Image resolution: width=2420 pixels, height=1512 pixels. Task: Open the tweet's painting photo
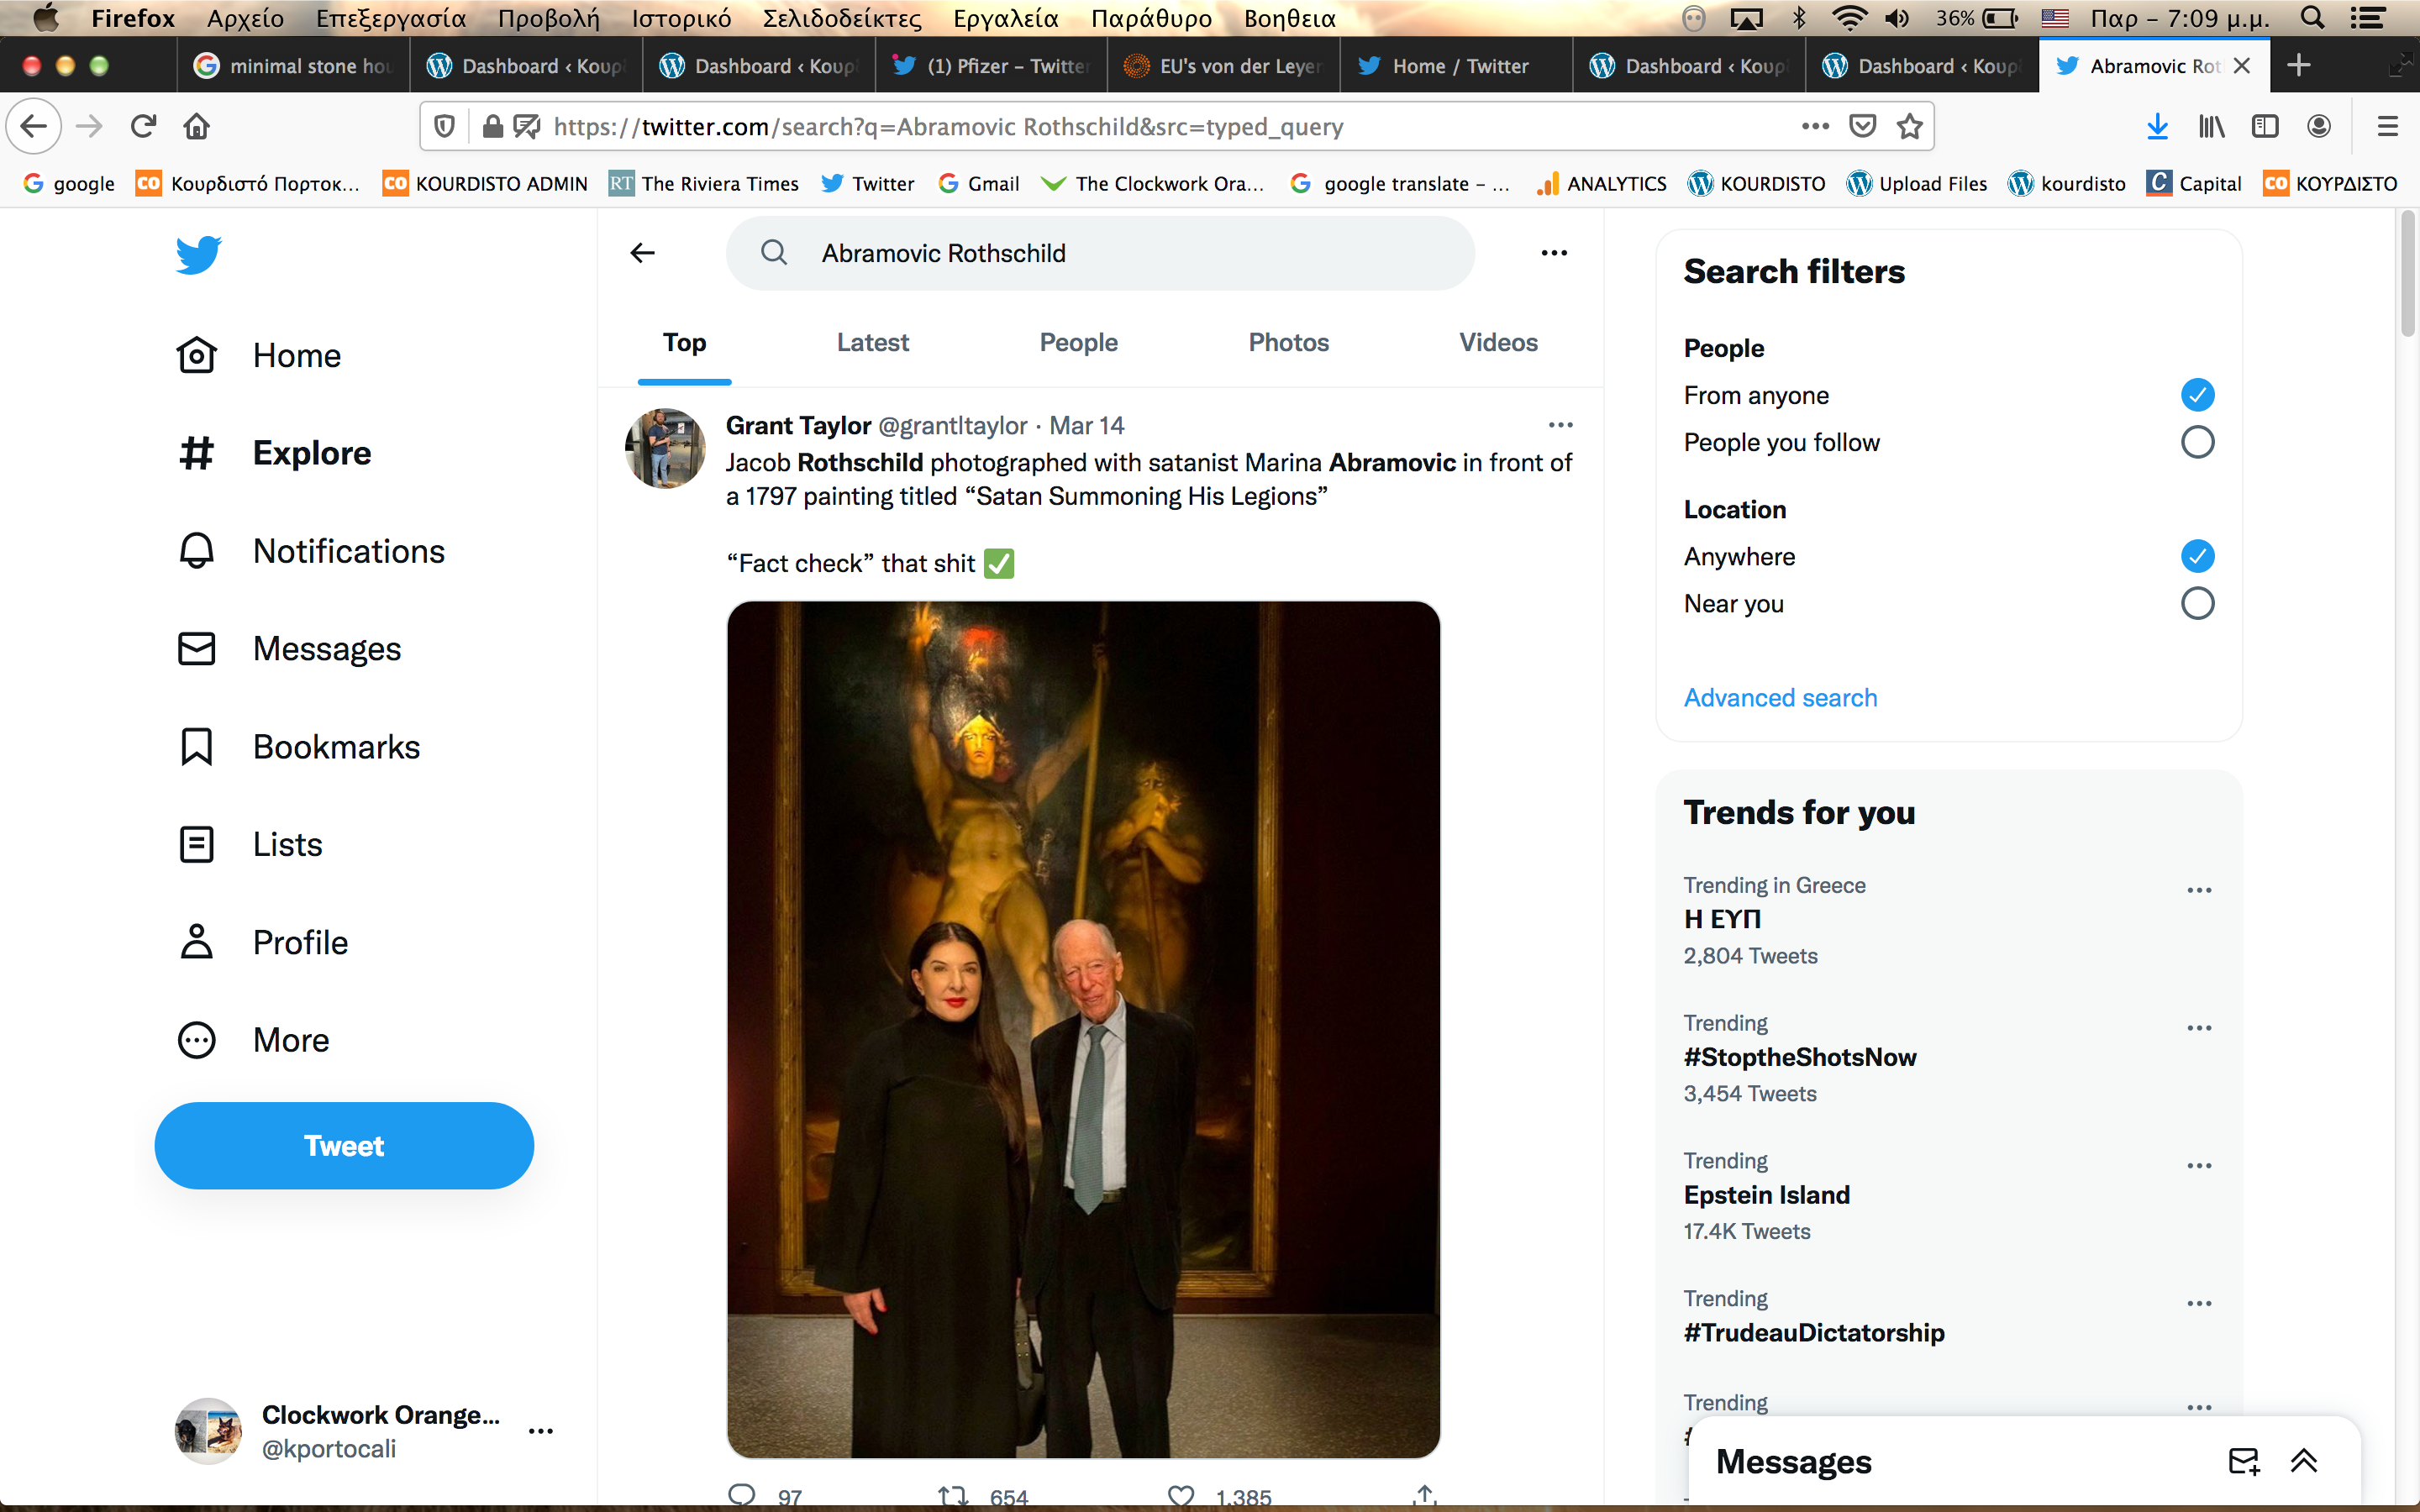pos(1083,1029)
